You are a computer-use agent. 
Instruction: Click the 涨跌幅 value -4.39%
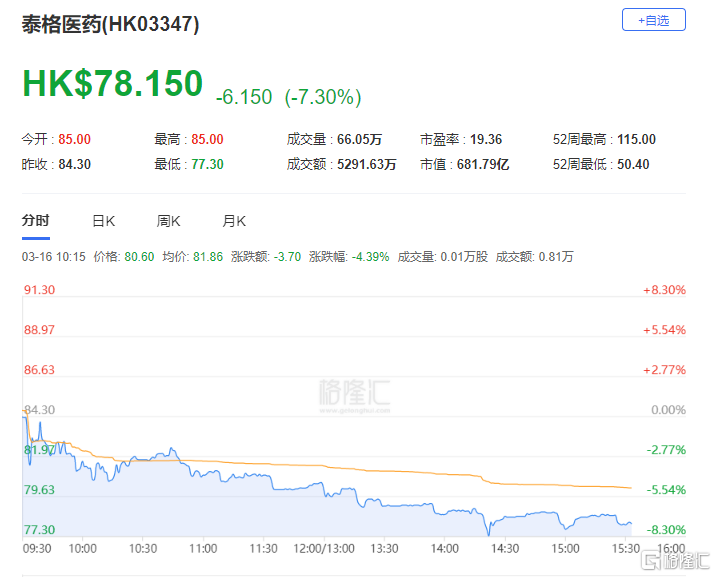(x=370, y=257)
